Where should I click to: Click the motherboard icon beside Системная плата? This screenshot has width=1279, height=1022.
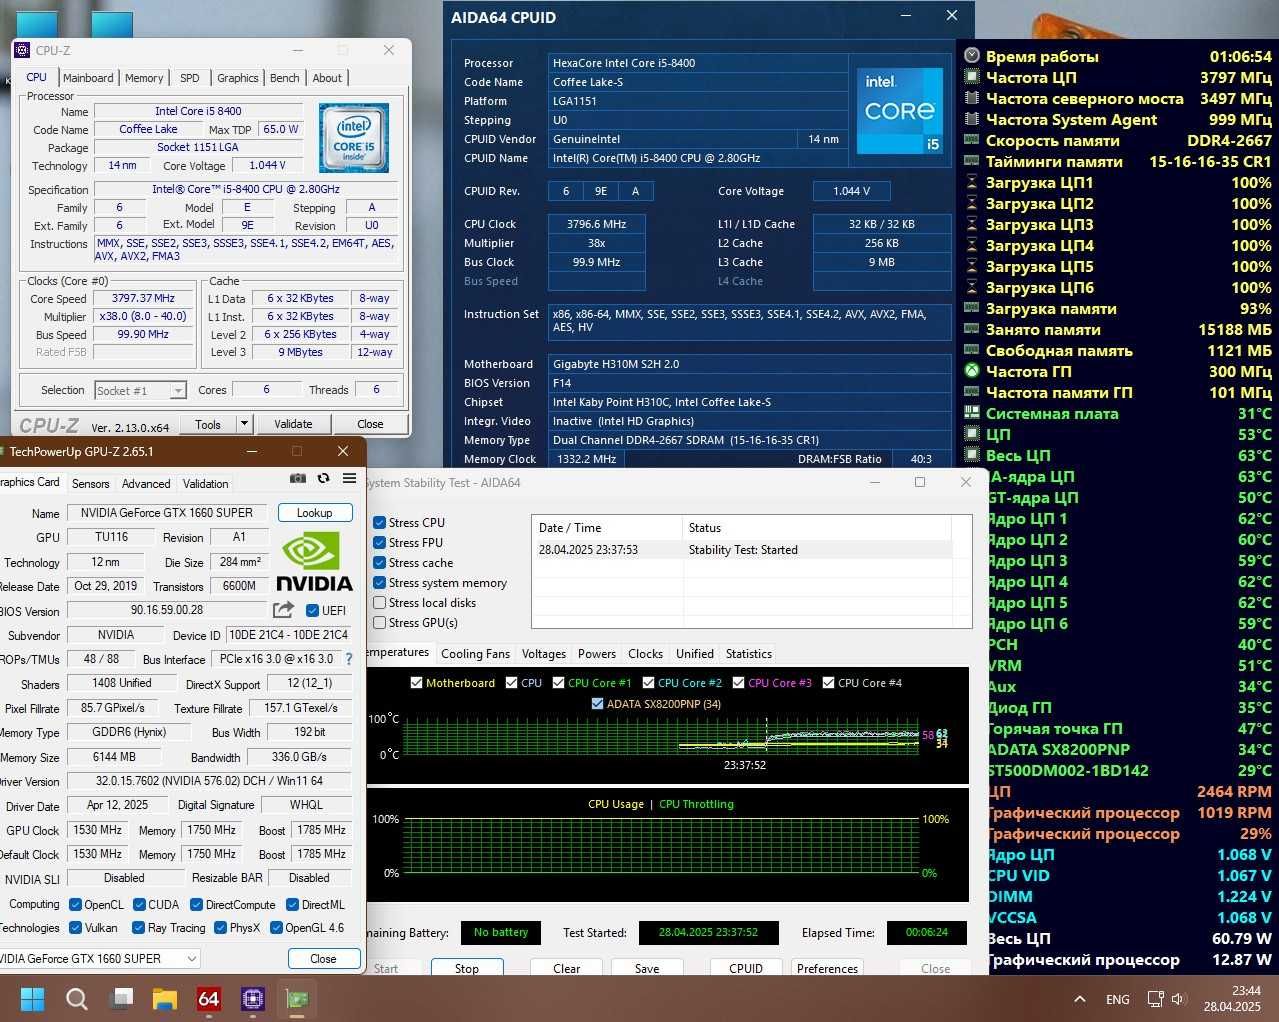(972, 413)
